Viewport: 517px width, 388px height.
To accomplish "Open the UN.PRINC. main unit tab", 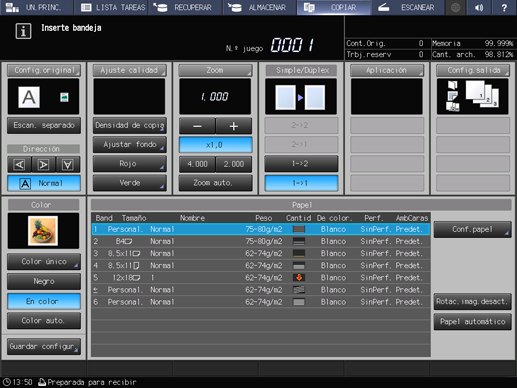I will 37,7.
